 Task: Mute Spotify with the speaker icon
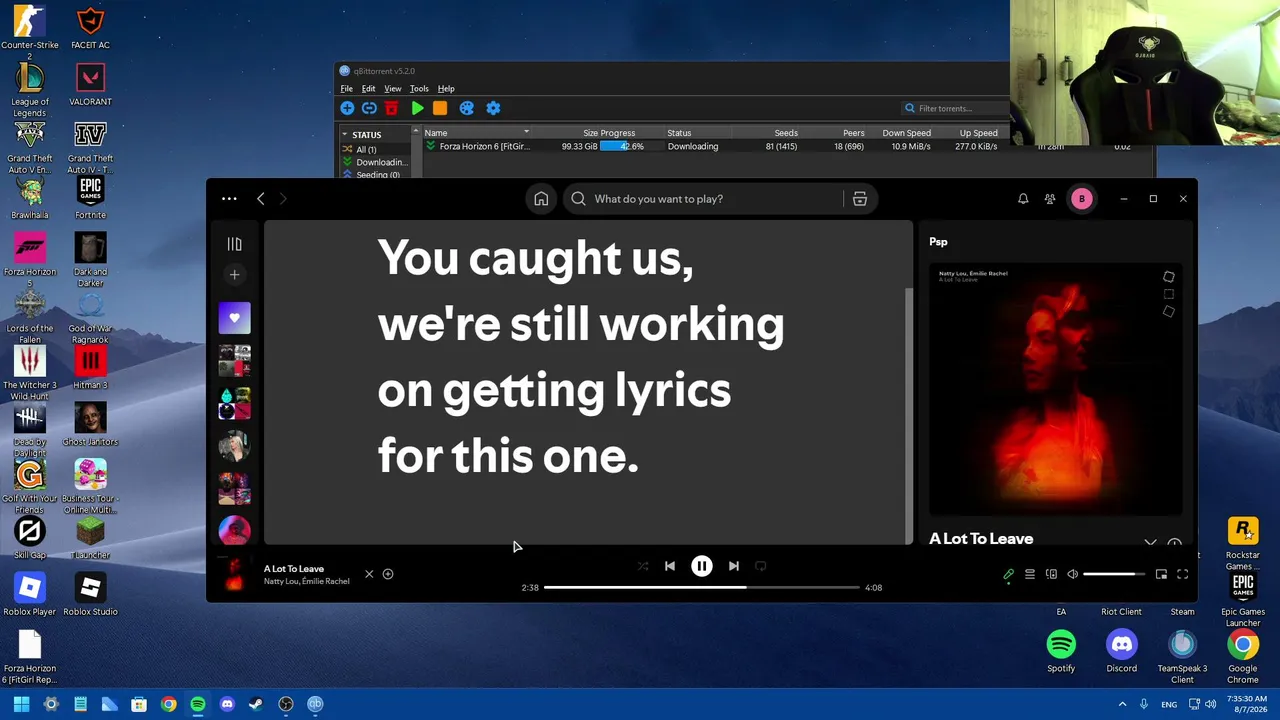pyautogui.click(x=1072, y=574)
